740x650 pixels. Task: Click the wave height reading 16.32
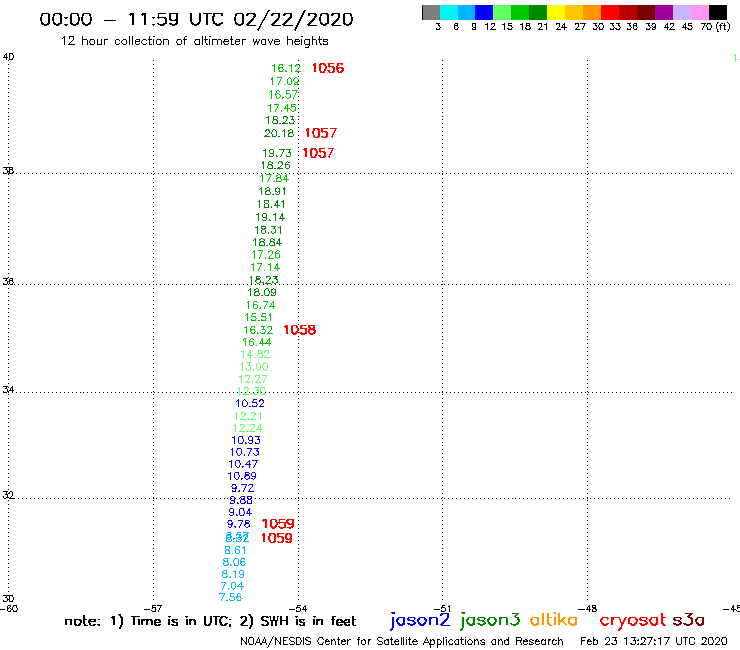pos(258,330)
